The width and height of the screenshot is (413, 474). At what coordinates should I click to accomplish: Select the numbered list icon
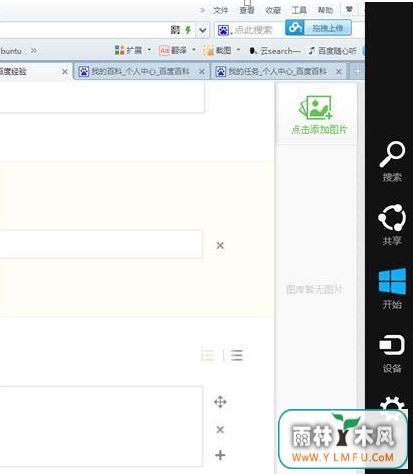coord(209,355)
